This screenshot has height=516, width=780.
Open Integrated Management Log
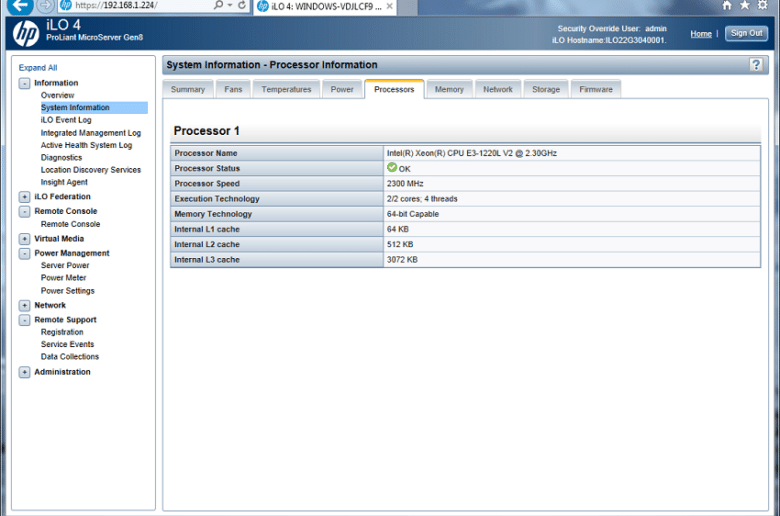(x=91, y=133)
